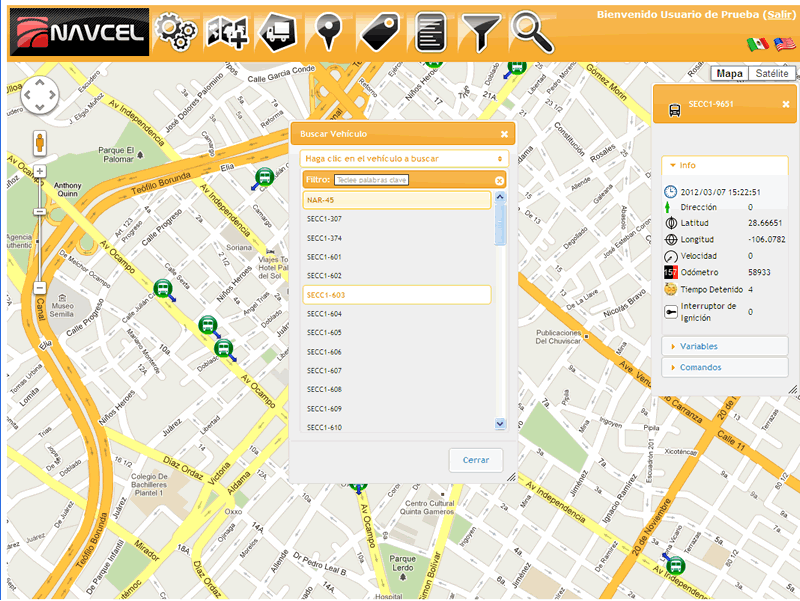Screen dimensions: 800x601
Task: Click the bus icon in SECC1-9651 header
Action: [674, 109]
